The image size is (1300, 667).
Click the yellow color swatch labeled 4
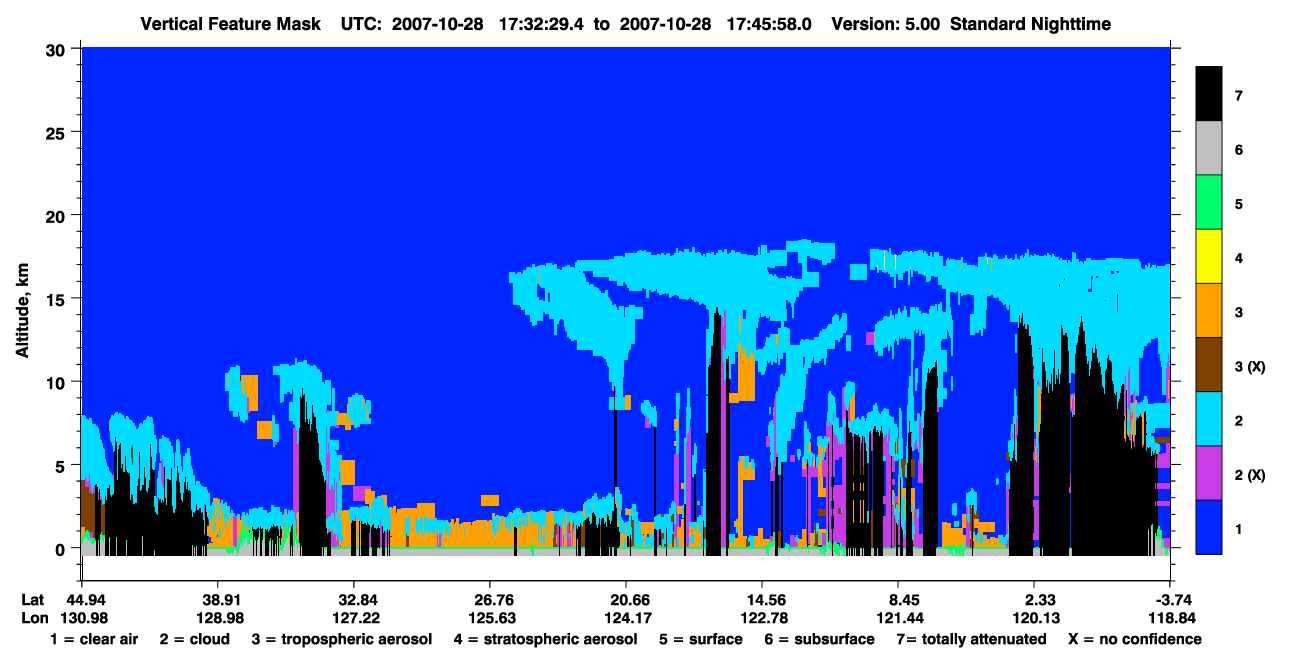click(x=1209, y=258)
